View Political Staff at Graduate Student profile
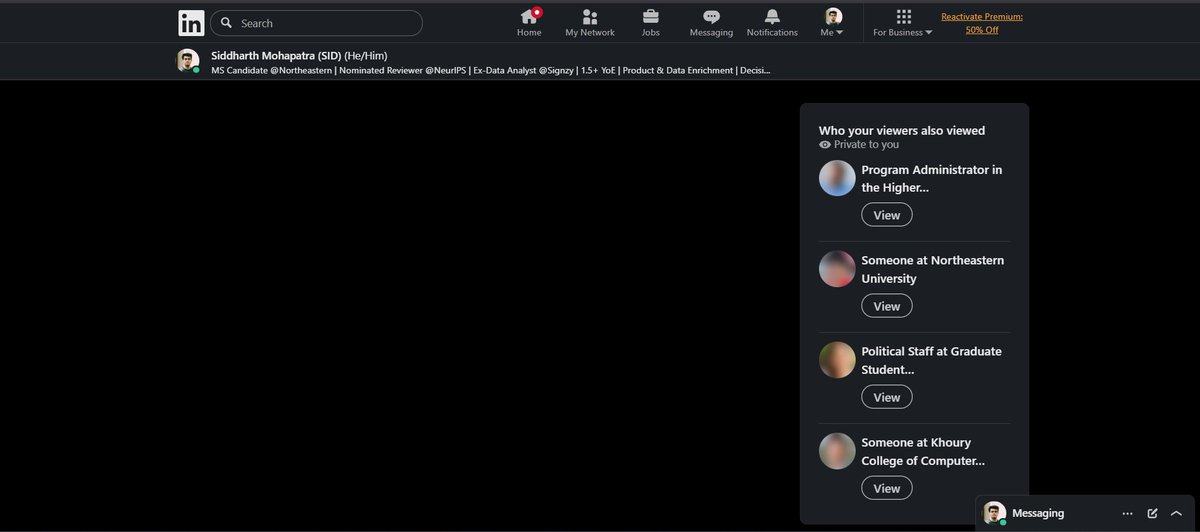This screenshot has width=1200, height=532. [x=887, y=397]
